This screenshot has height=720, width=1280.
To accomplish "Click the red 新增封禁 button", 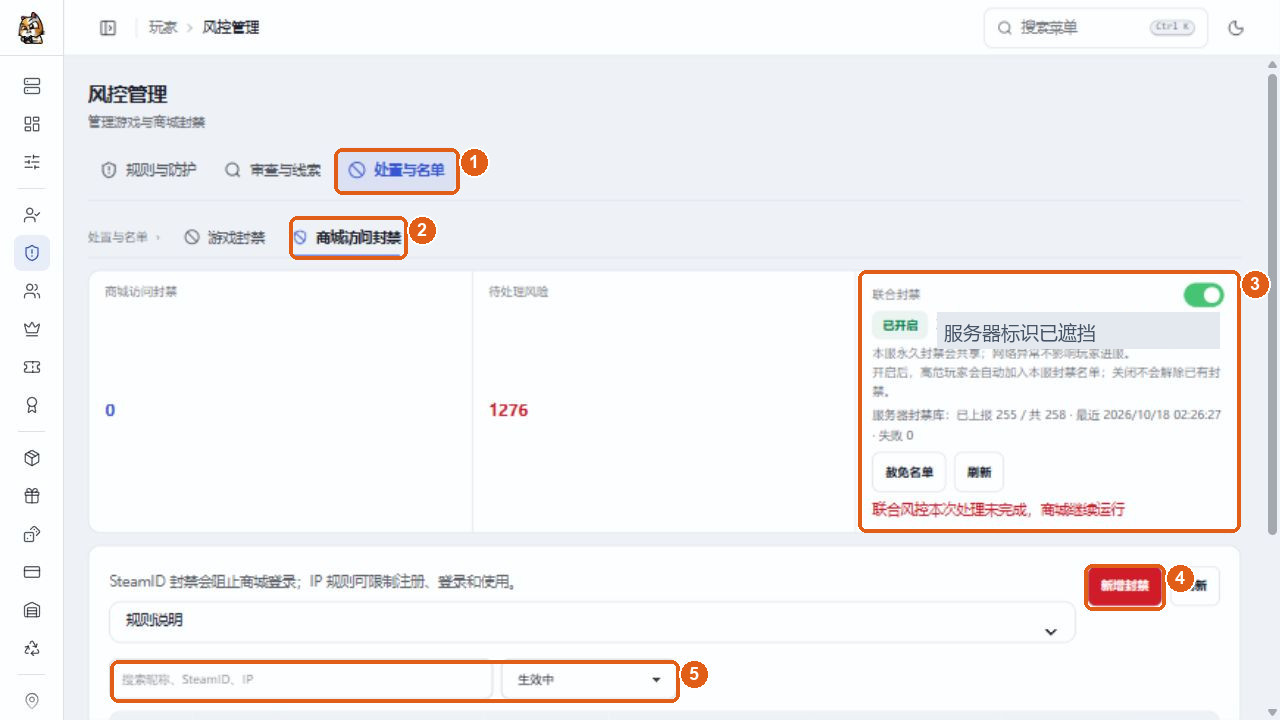I will tap(1125, 586).
